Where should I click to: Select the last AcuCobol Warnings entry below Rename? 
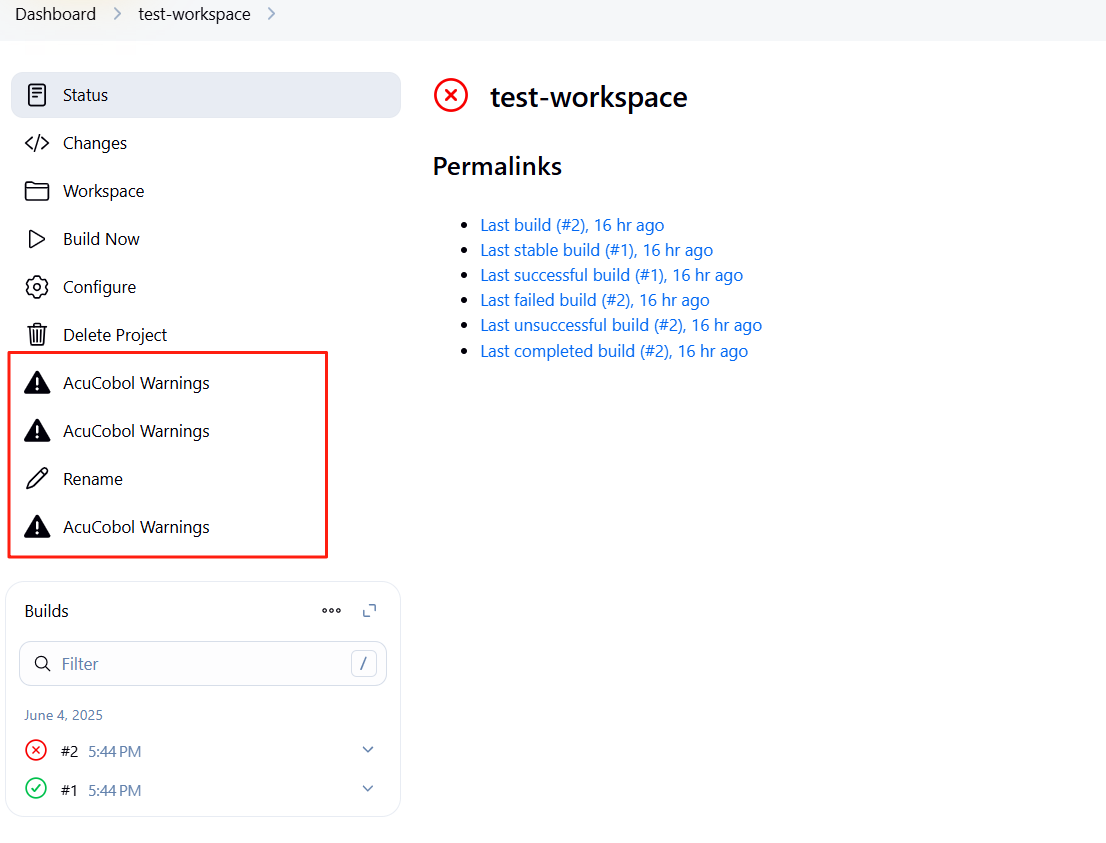(136, 527)
